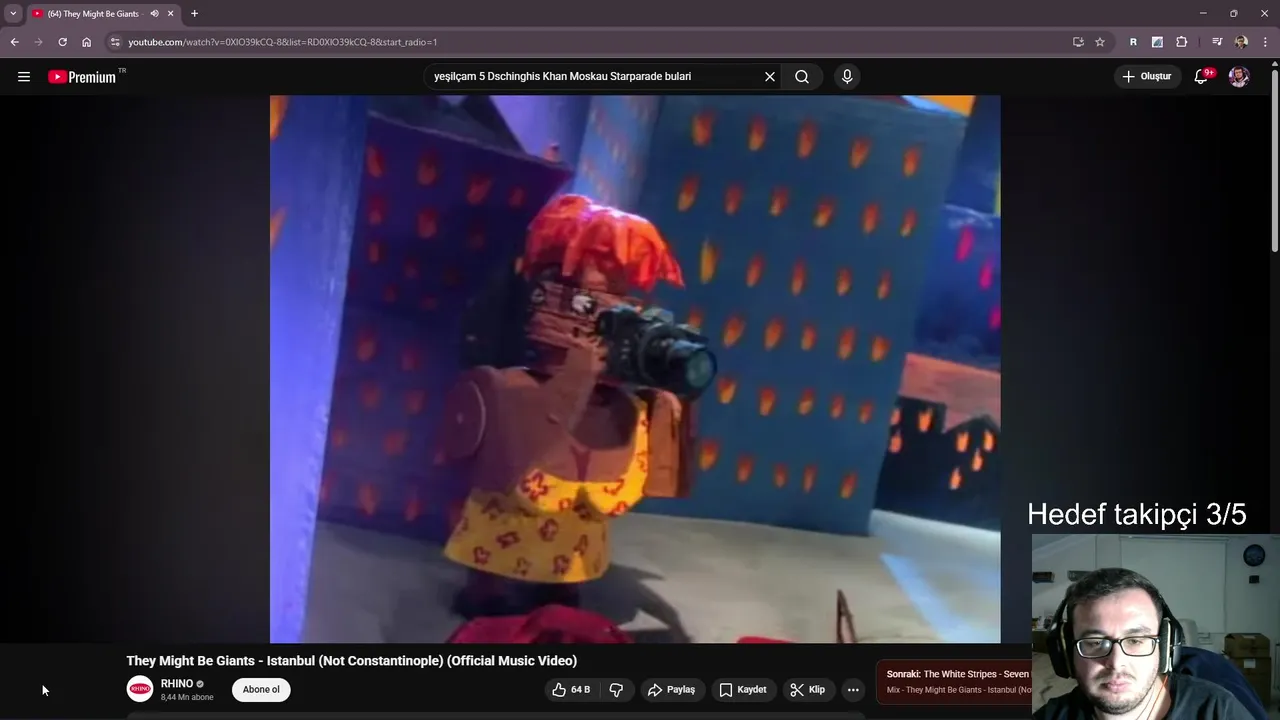Open the RHINO channel name link

[x=177, y=684]
